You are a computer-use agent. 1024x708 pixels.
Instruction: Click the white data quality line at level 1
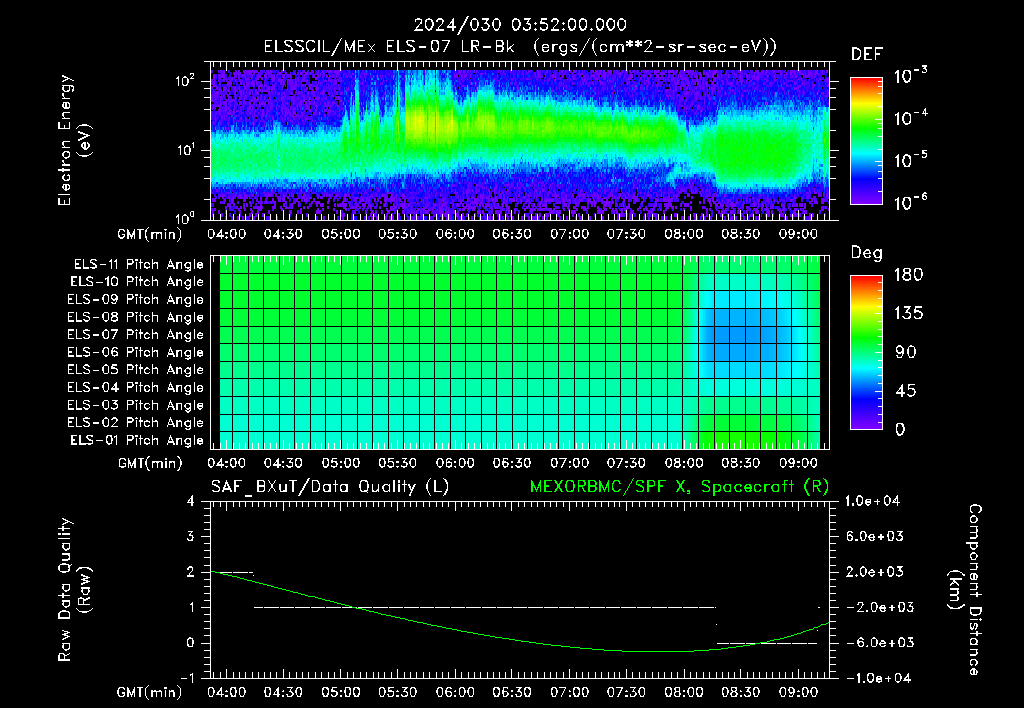(485, 607)
